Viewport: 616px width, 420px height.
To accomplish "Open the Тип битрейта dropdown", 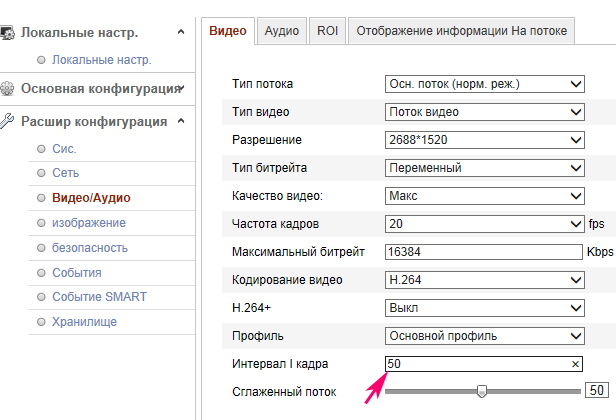I will pyautogui.click(x=485, y=168).
